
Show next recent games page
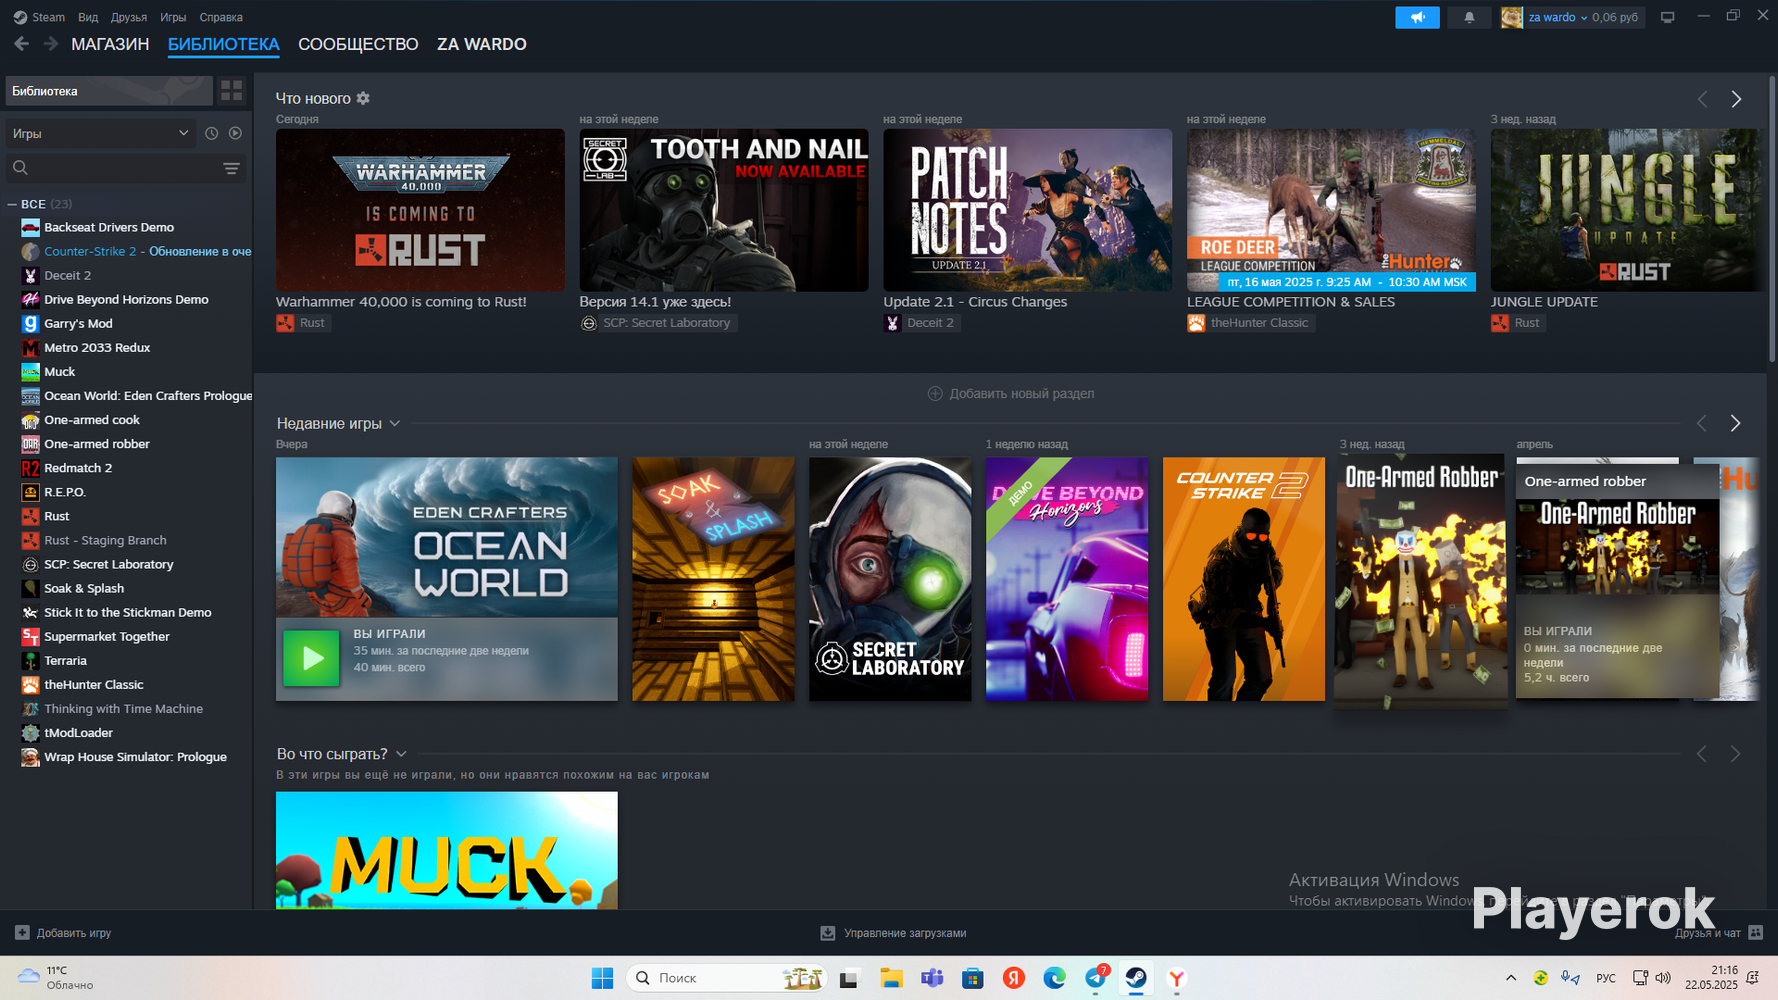tap(1736, 423)
